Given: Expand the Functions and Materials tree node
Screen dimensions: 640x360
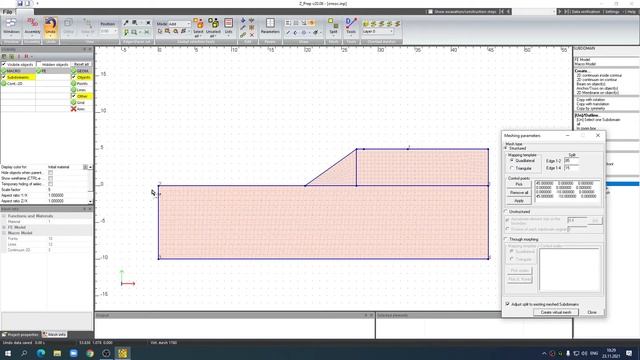Looking at the screenshot, I should [x=4, y=216].
